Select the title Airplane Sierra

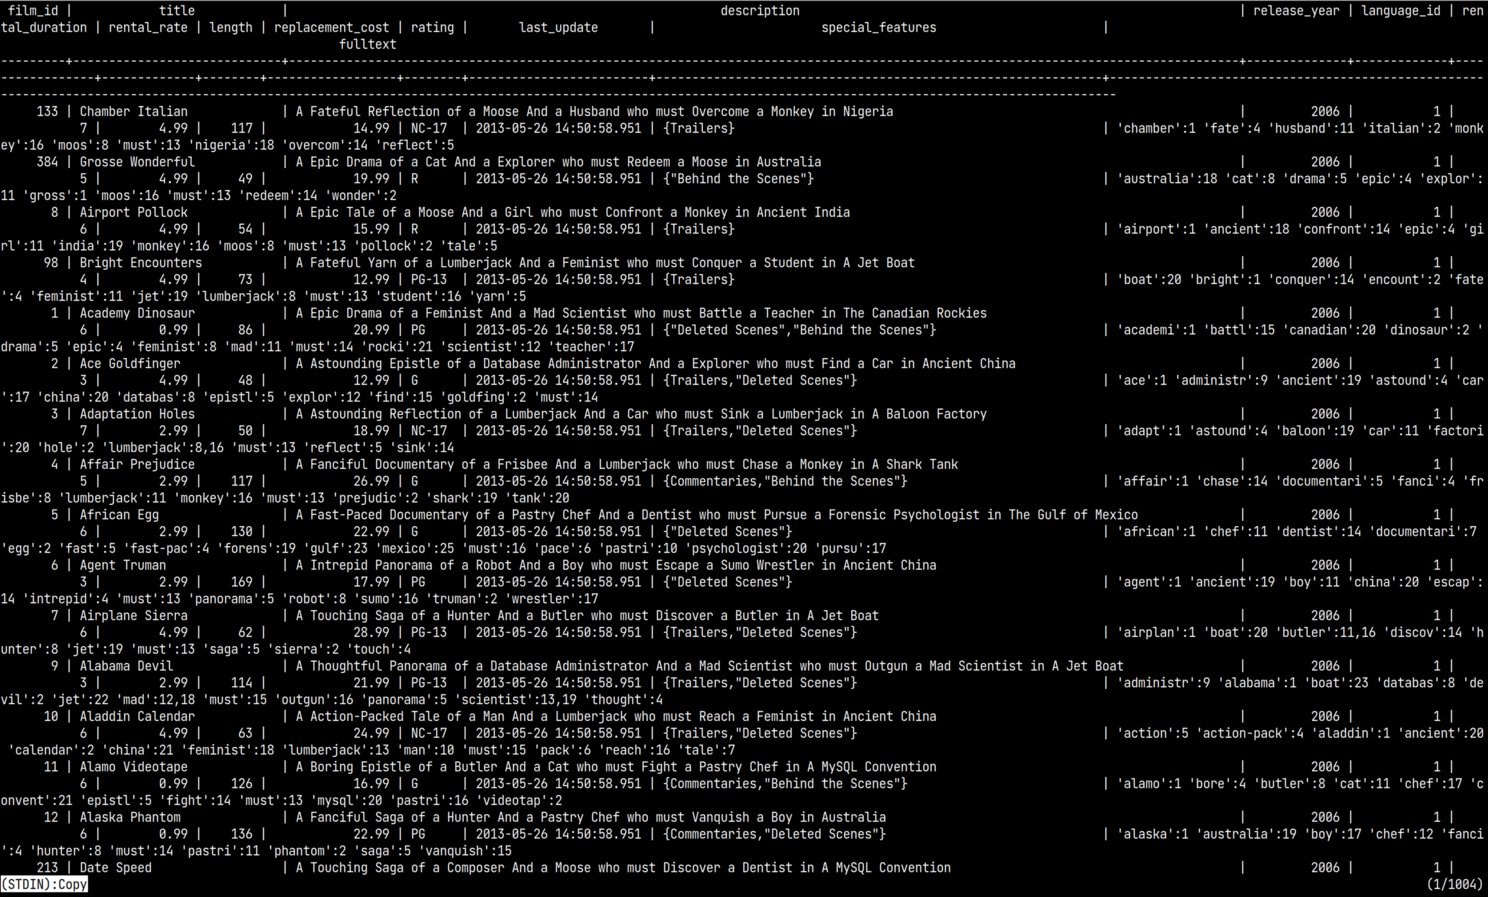[134, 616]
